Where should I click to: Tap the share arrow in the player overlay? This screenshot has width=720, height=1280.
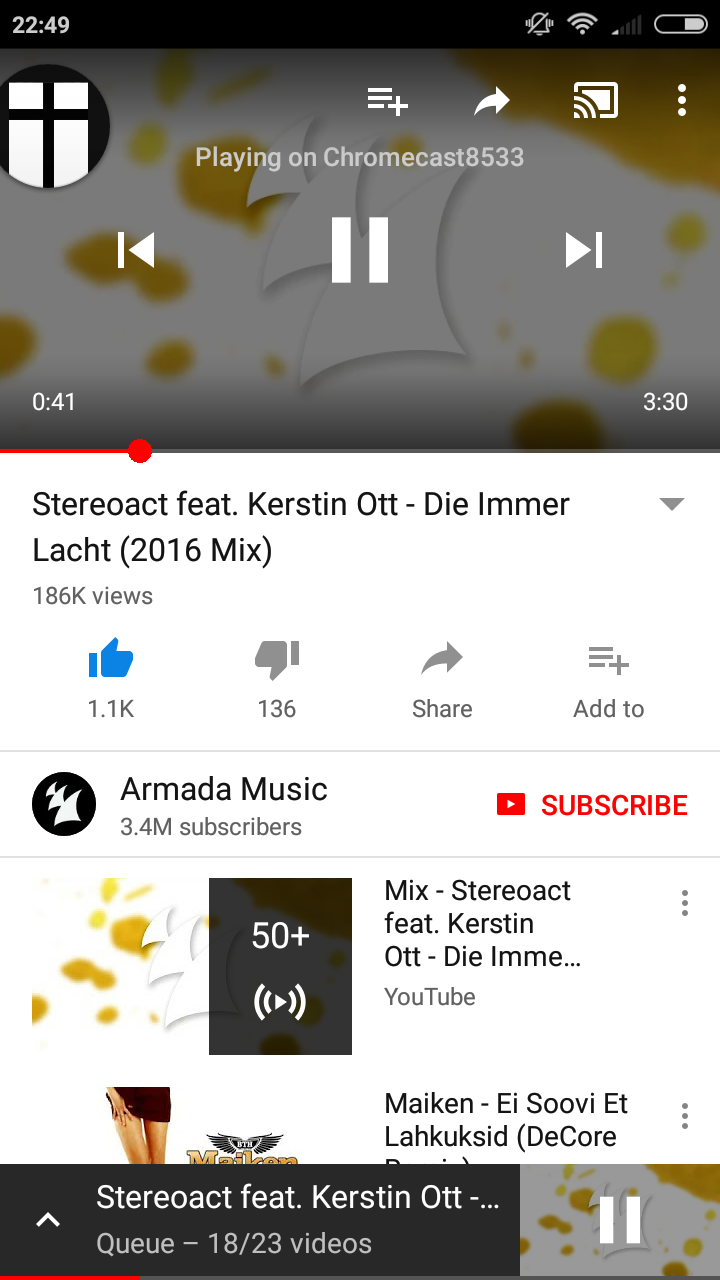pyautogui.click(x=492, y=101)
